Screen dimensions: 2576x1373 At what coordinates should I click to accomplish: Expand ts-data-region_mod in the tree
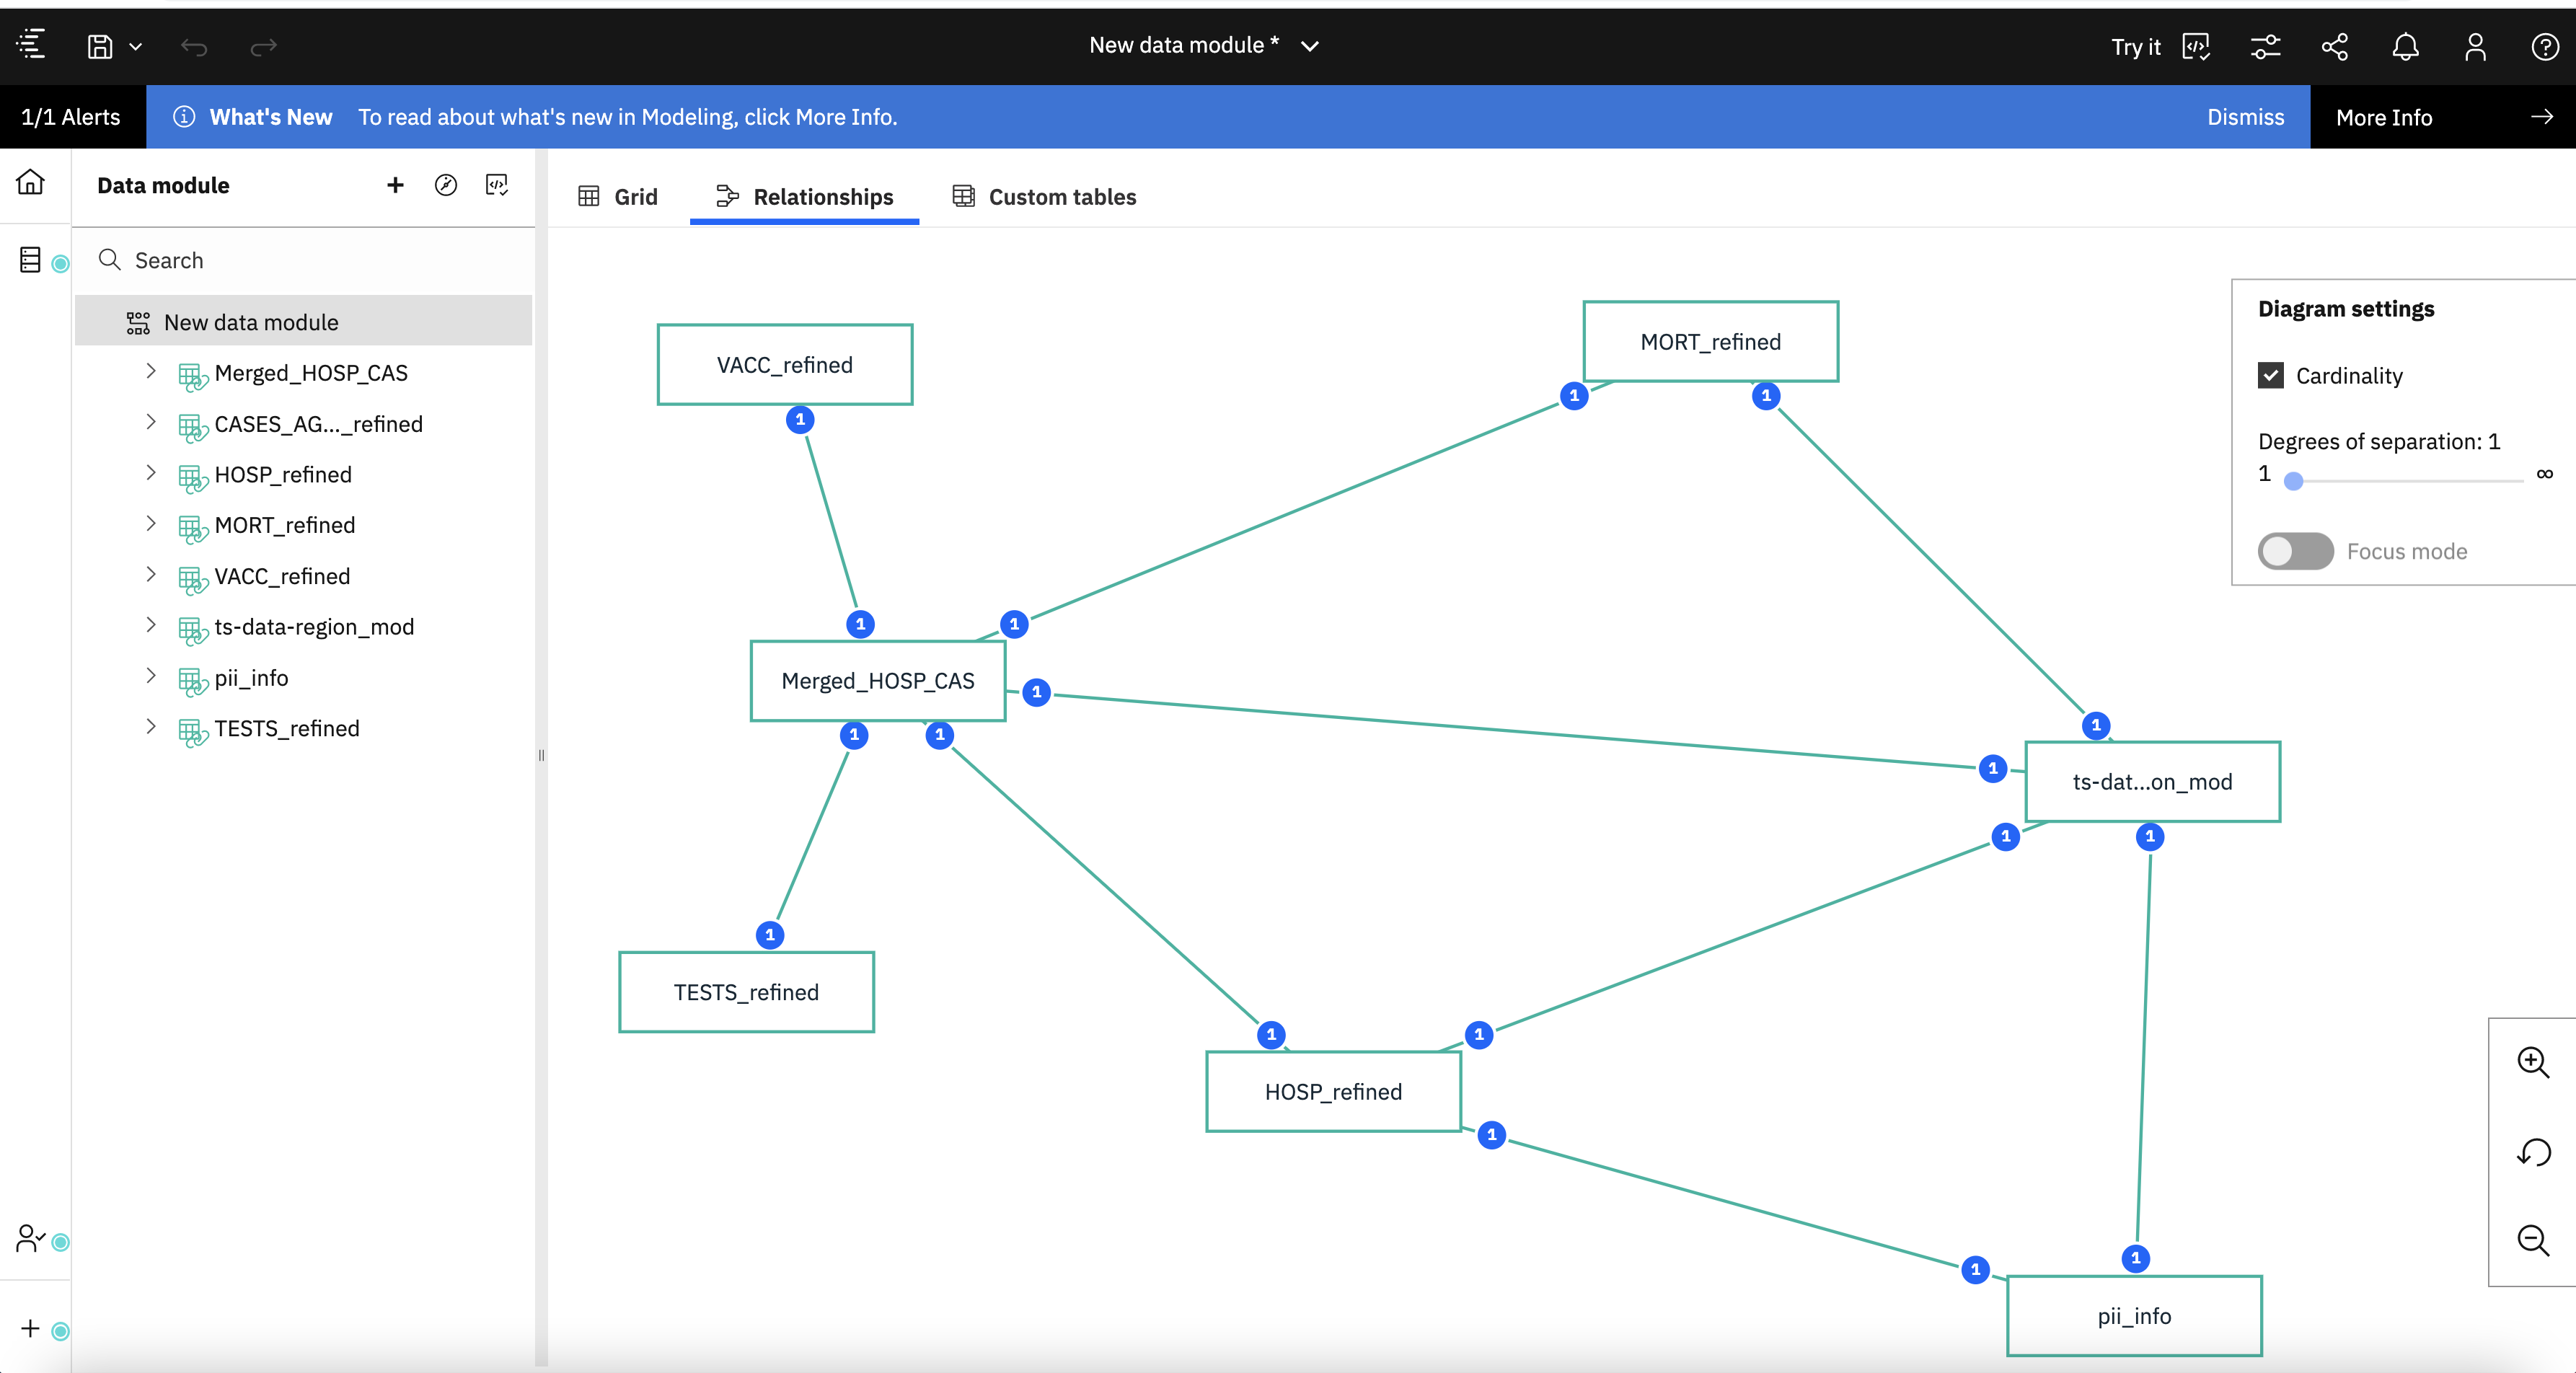click(x=151, y=625)
